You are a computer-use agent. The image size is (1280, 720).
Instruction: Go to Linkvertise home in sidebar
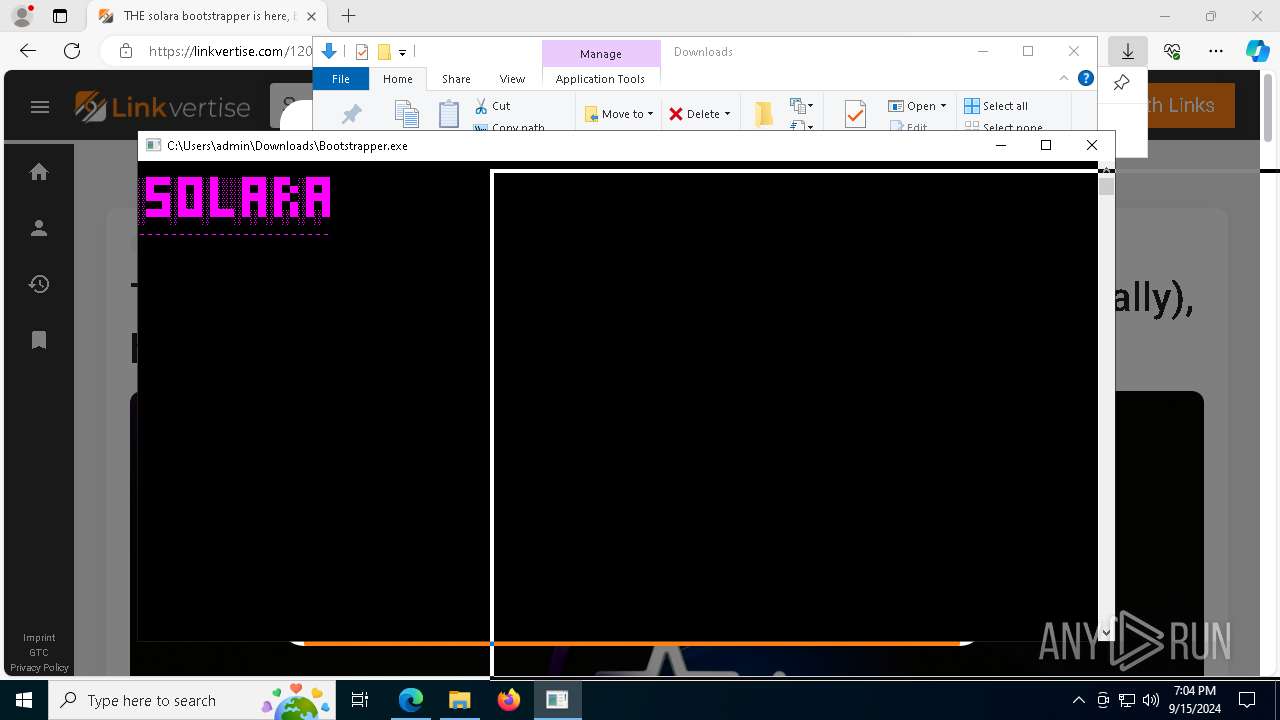click(39, 172)
